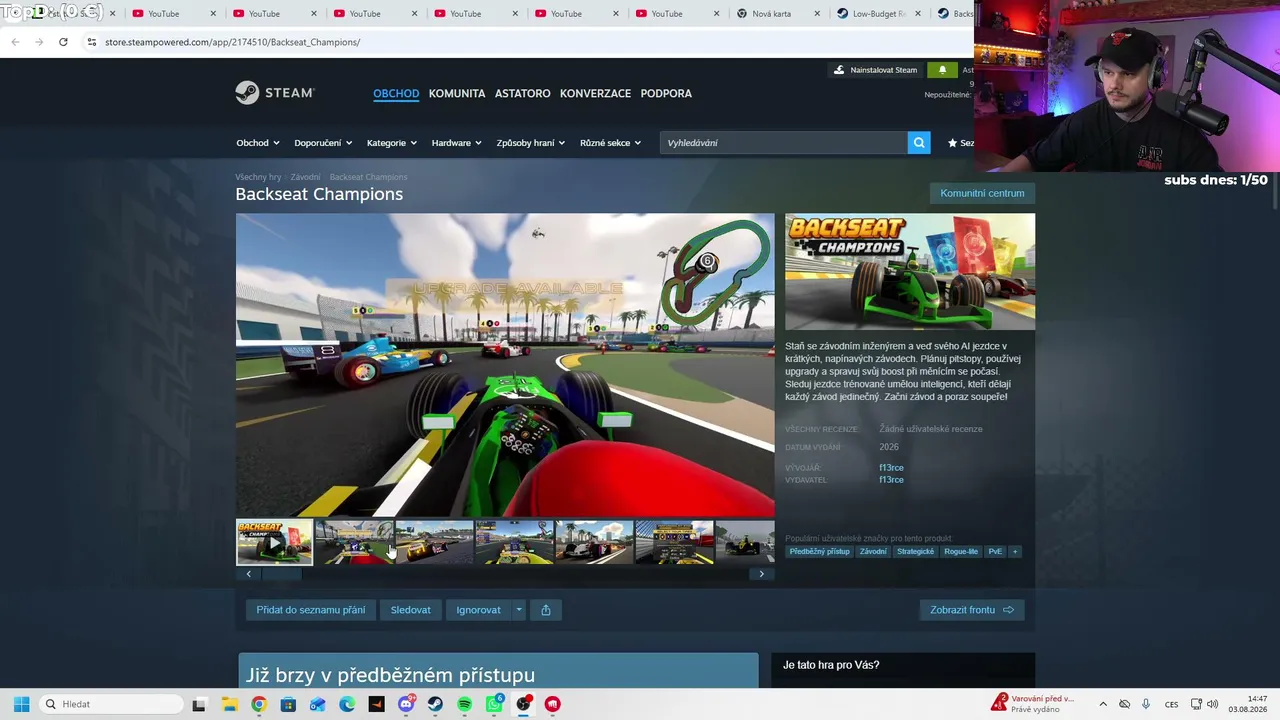Screen dimensions: 1280x720
Task: Open the KOMUNITA menu
Action: coord(457,93)
